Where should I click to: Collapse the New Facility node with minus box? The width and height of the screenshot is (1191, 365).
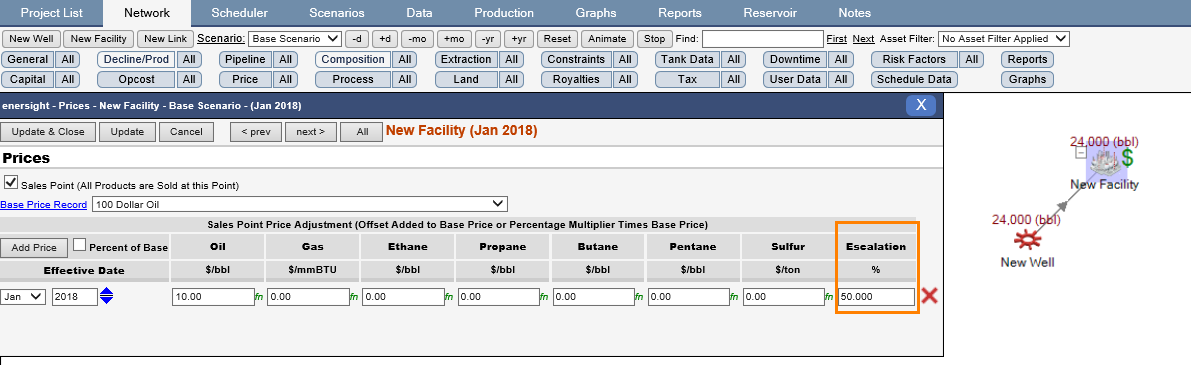(x=1081, y=153)
